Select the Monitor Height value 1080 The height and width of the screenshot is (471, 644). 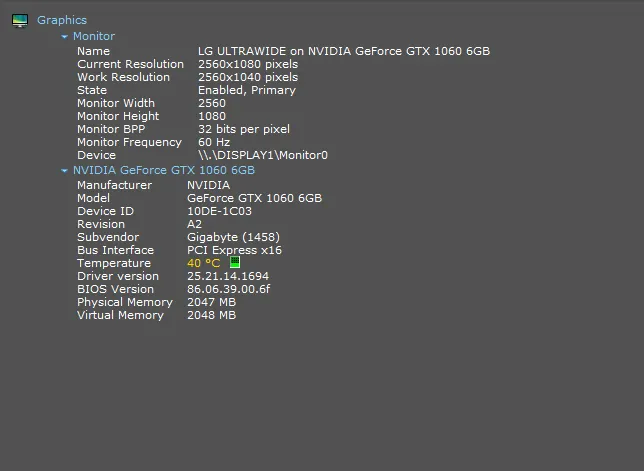tap(212, 116)
